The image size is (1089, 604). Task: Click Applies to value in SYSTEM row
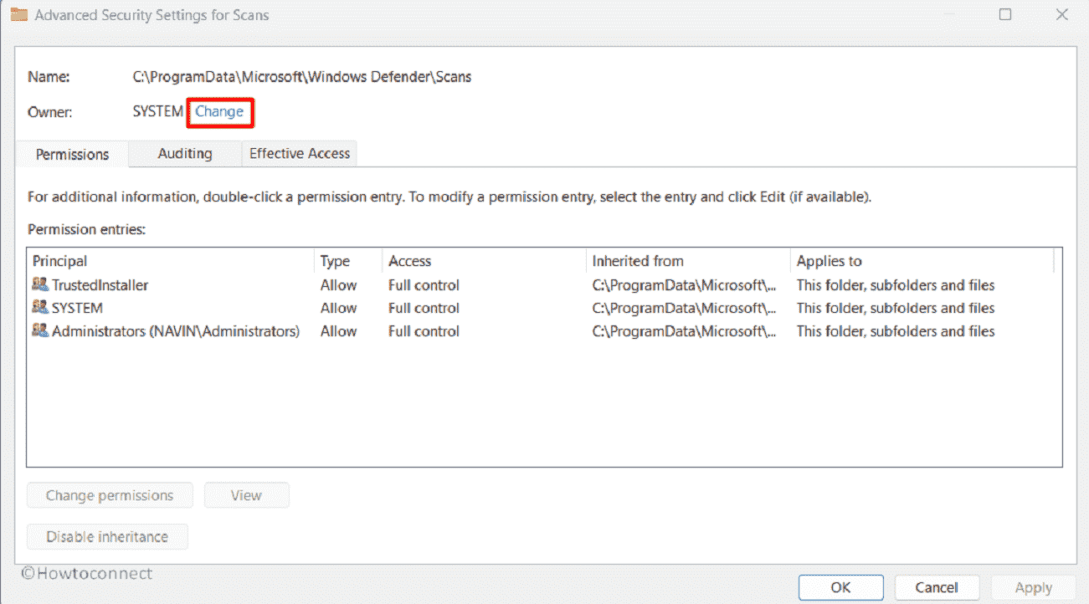[x=895, y=308]
